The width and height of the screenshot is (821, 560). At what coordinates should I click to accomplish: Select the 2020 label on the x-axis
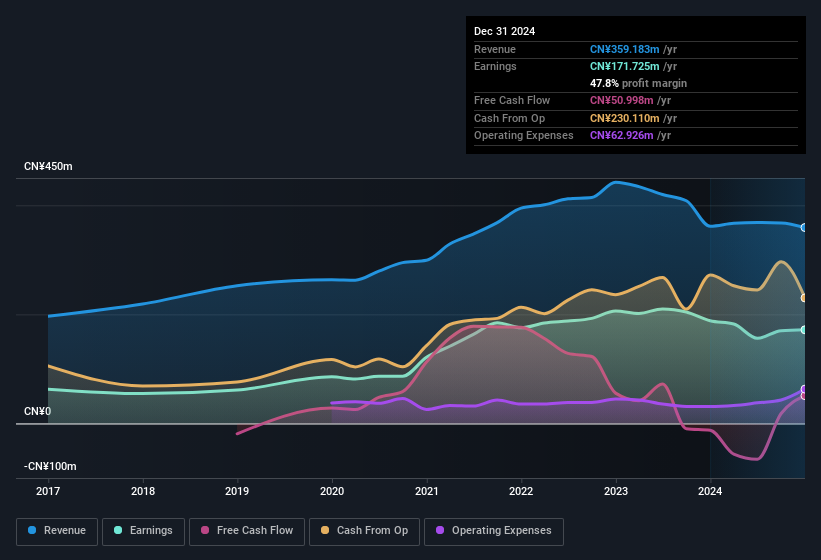(x=332, y=491)
